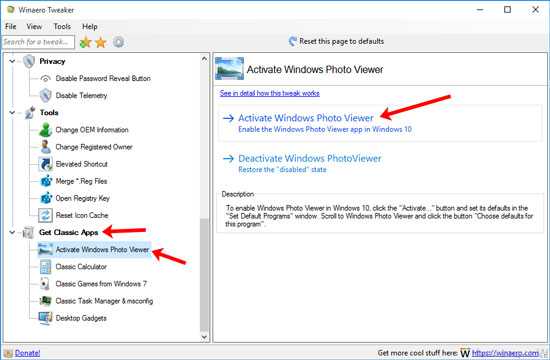
Task: Click the Reset Icon Cache icon
Action: (x=46, y=215)
